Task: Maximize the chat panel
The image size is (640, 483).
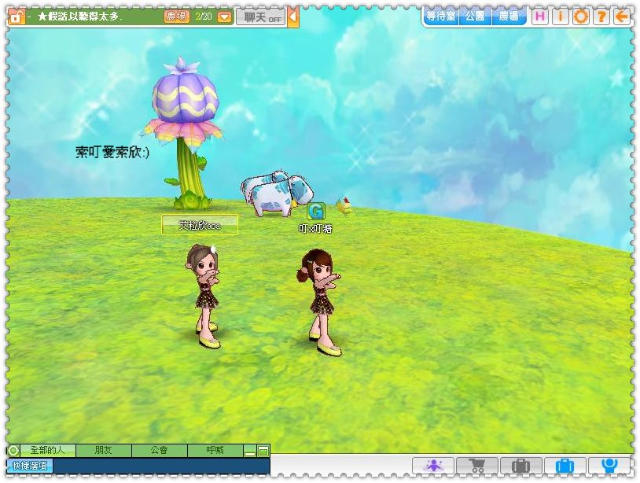Action: tap(264, 451)
